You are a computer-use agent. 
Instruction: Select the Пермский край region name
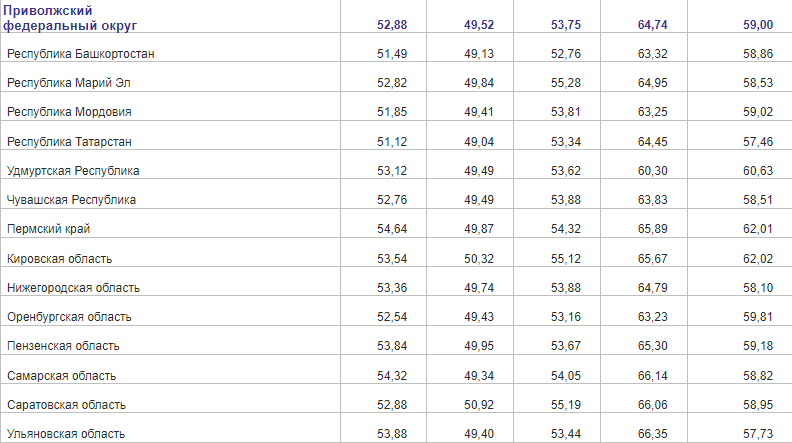pyautogui.click(x=49, y=229)
